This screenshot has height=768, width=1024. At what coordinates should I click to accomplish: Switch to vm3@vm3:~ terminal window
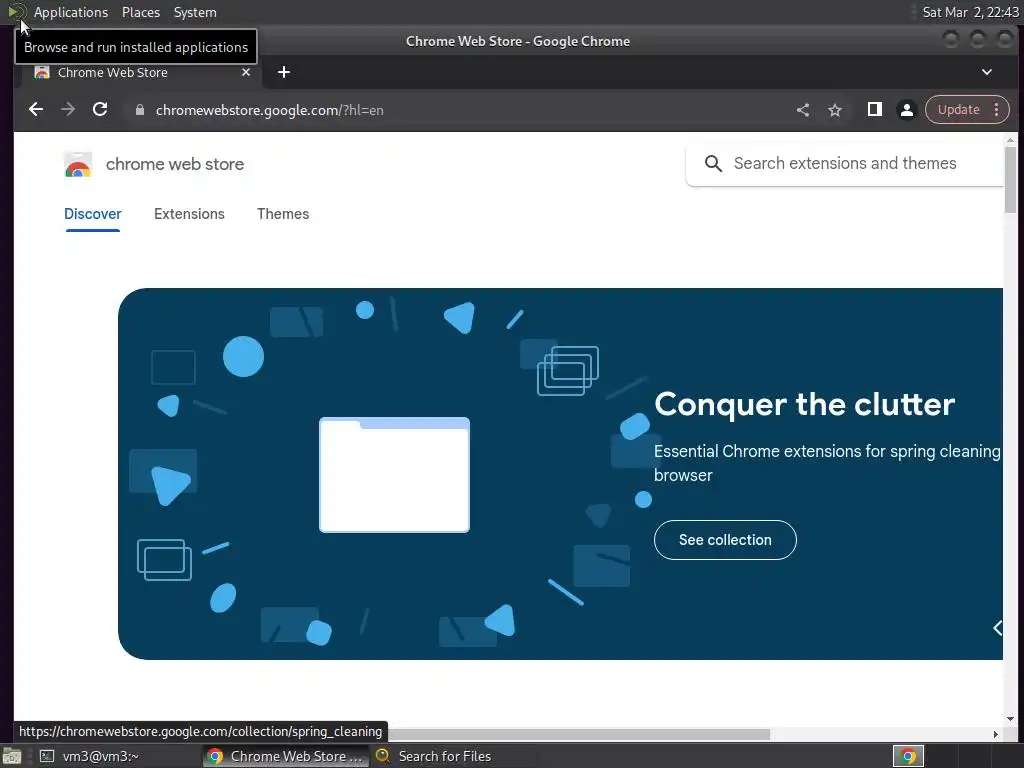89,756
